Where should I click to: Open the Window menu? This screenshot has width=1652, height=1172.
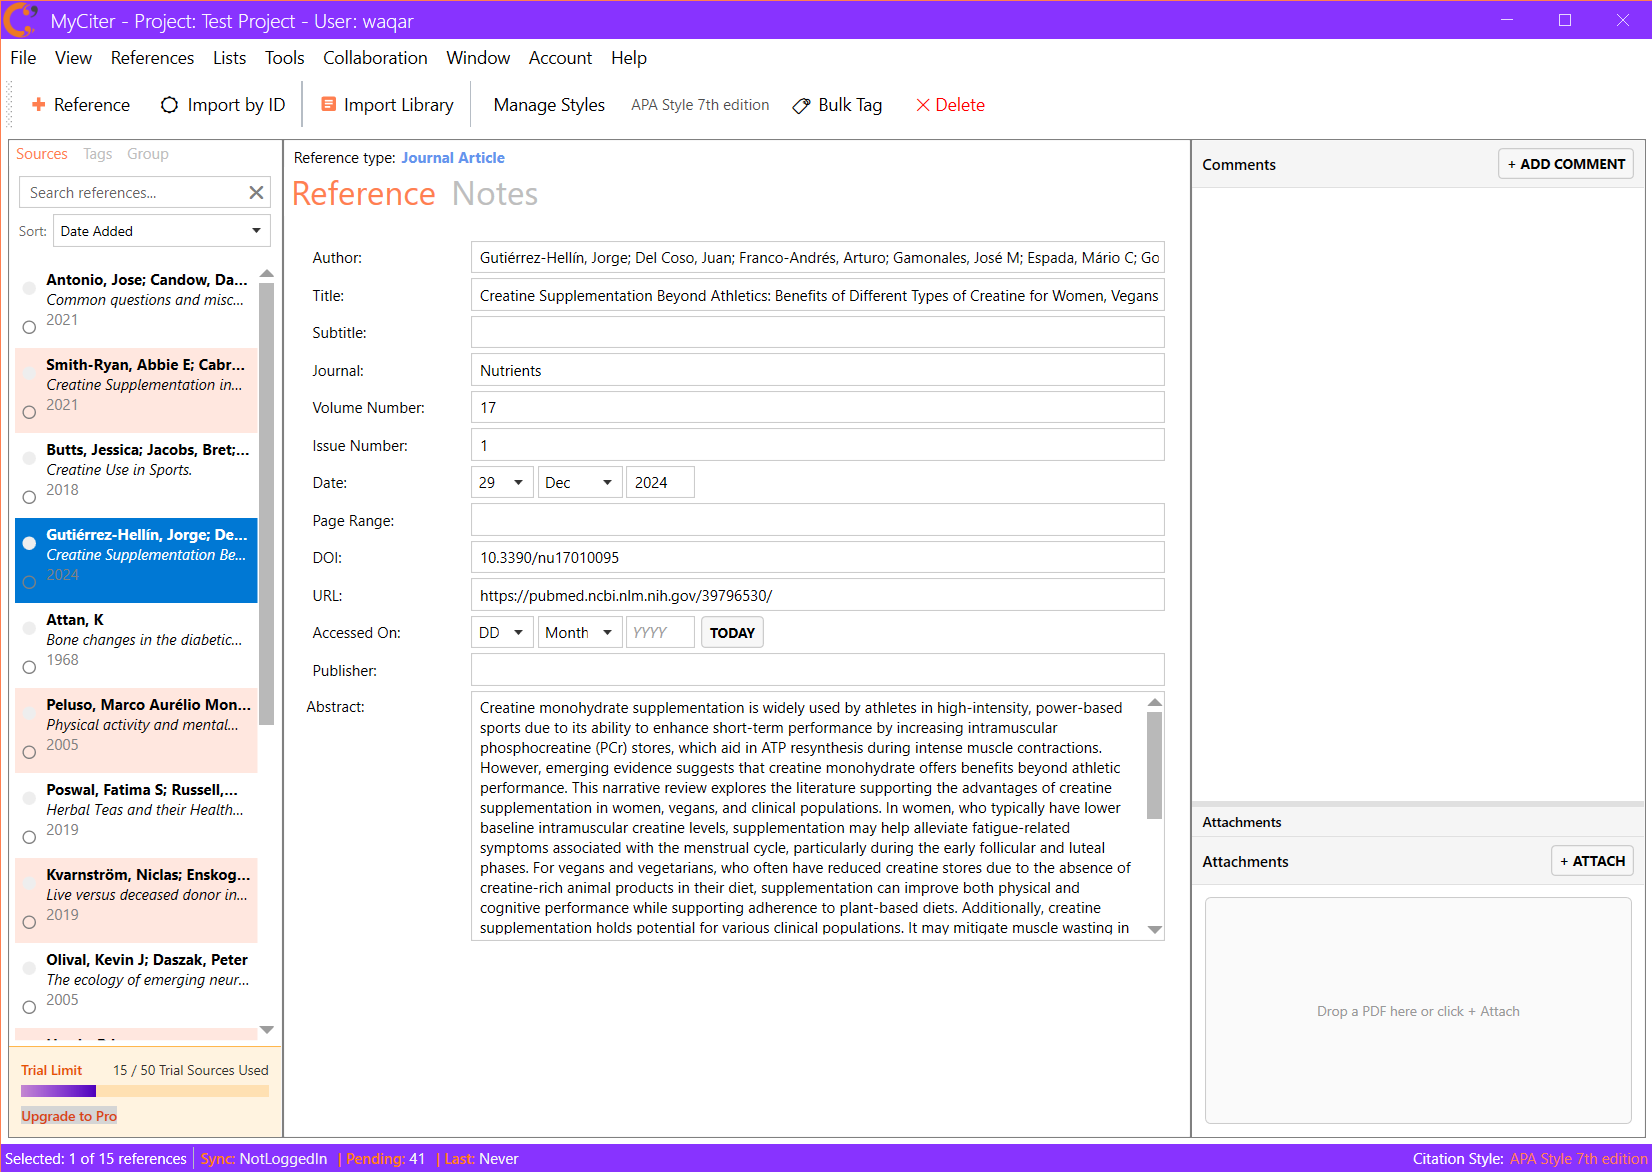click(478, 58)
